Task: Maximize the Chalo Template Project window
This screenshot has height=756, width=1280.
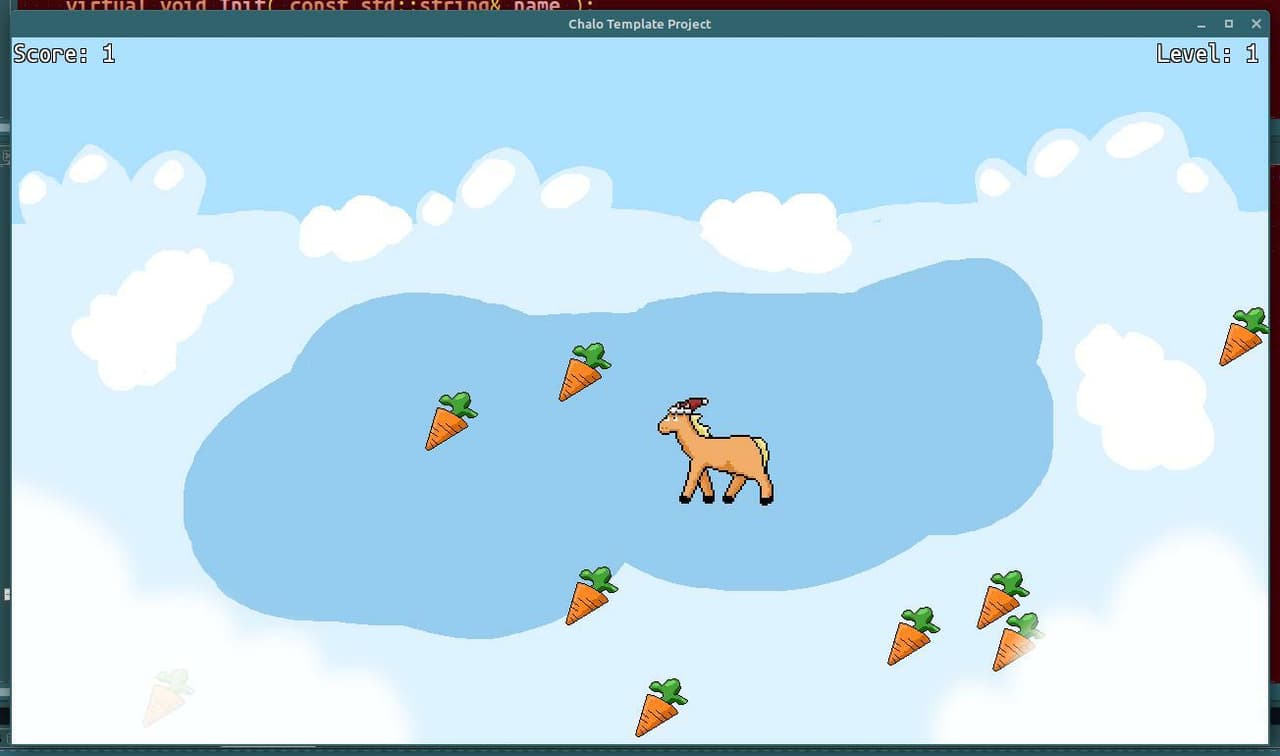Action: [x=1229, y=24]
